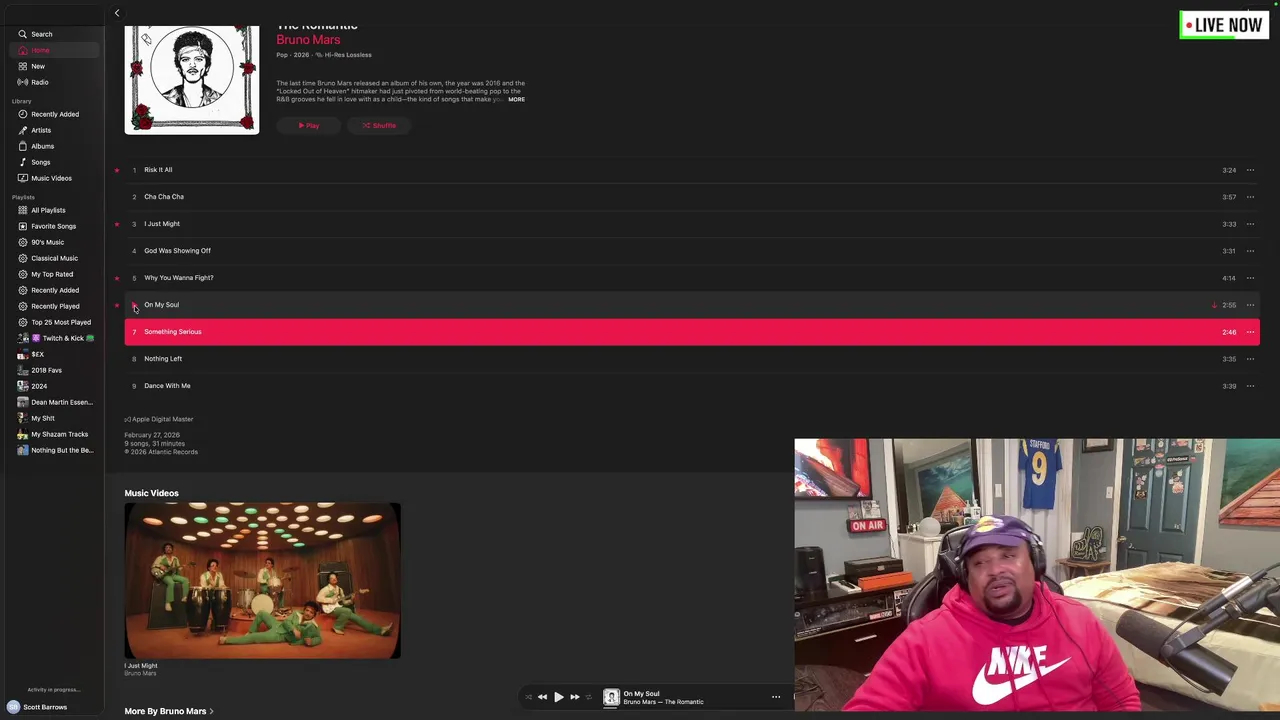Screen dimensions: 1280x720
Task: Open the Nothing But the Be... playlist
Action: (x=61, y=450)
